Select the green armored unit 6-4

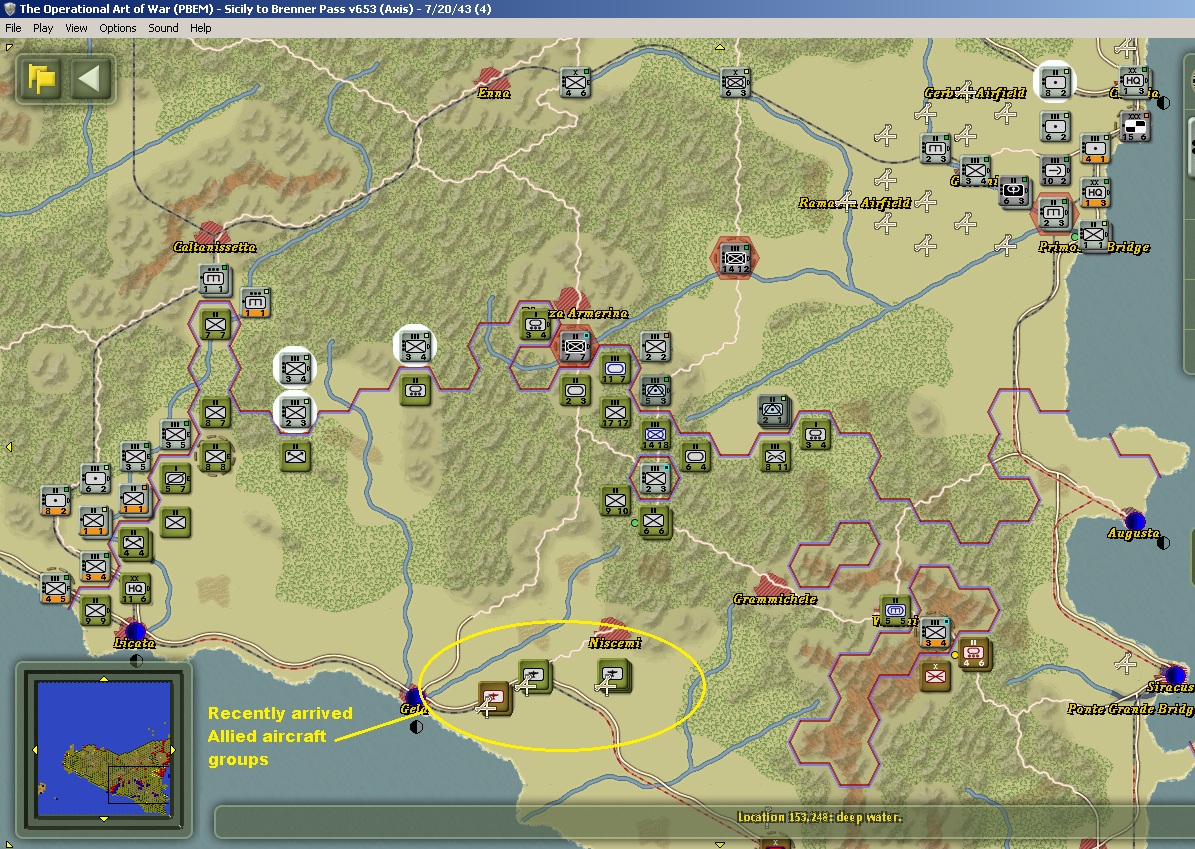pyautogui.click(x=694, y=456)
